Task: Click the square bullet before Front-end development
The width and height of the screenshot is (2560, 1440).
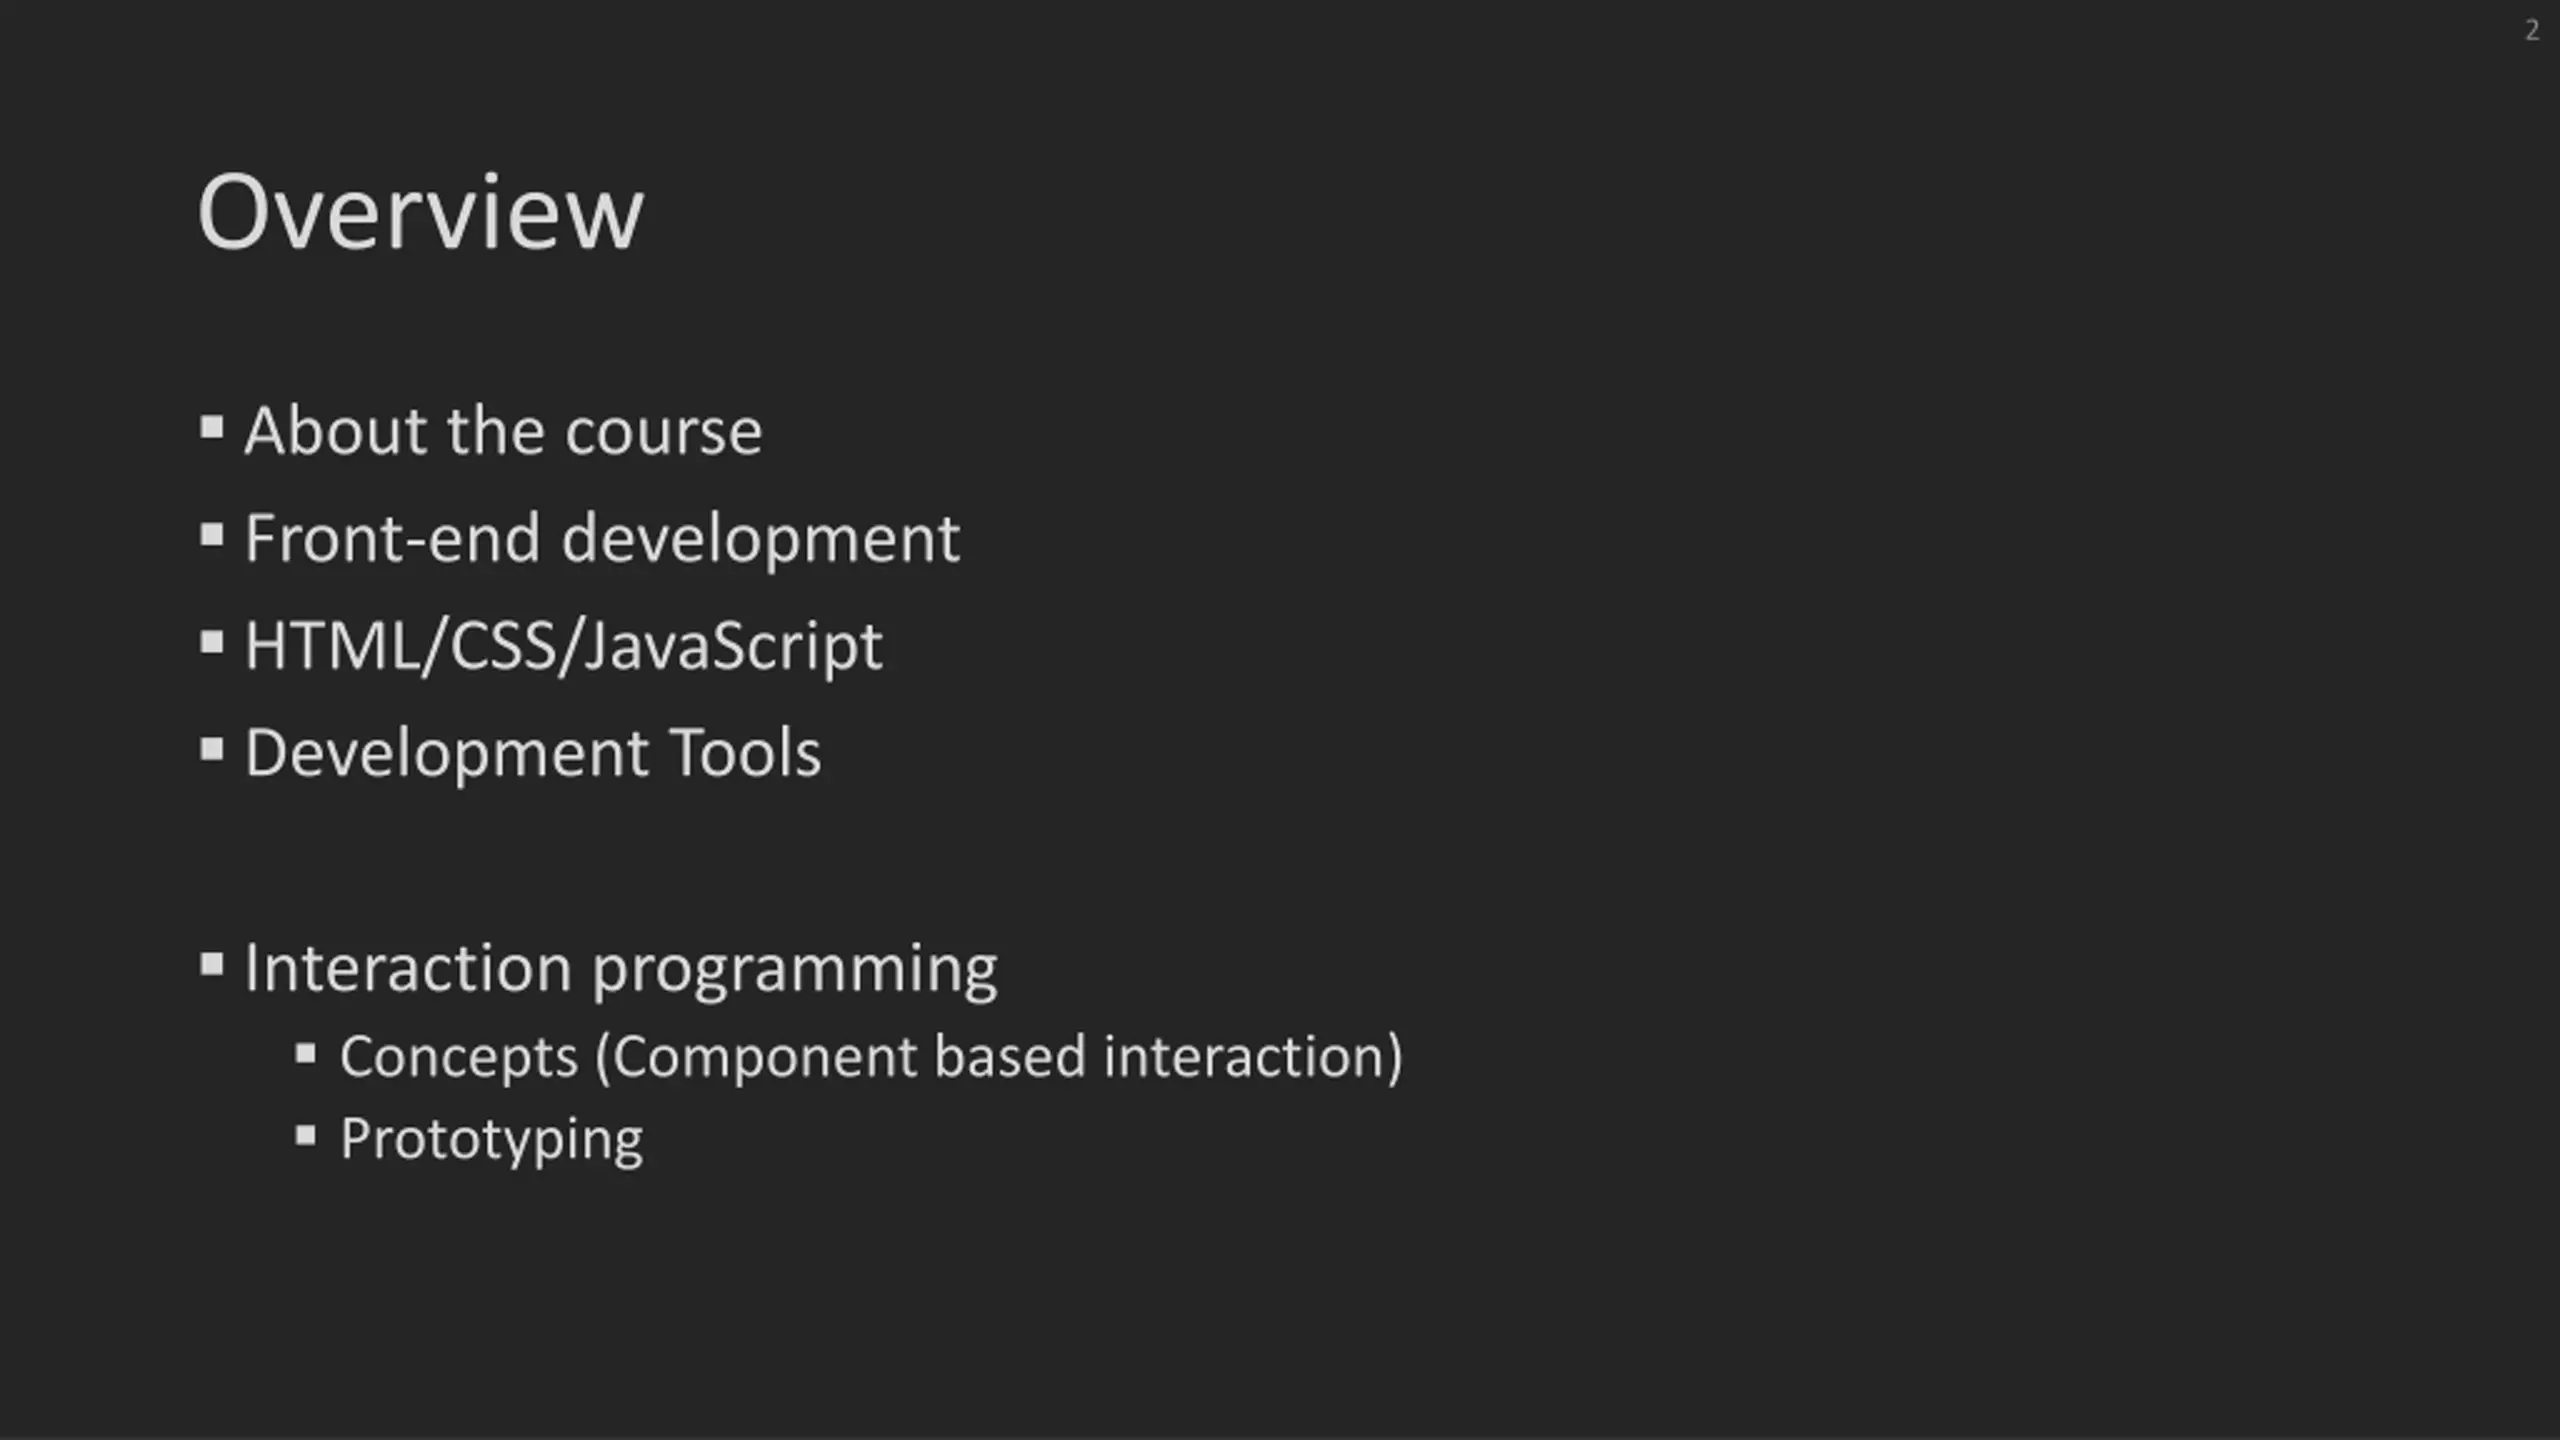Action: pos(211,535)
